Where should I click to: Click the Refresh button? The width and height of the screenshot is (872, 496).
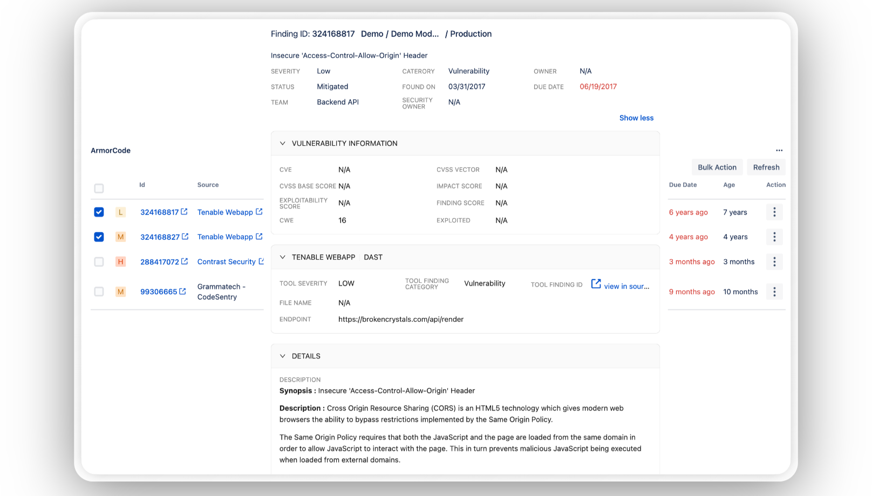click(x=766, y=168)
